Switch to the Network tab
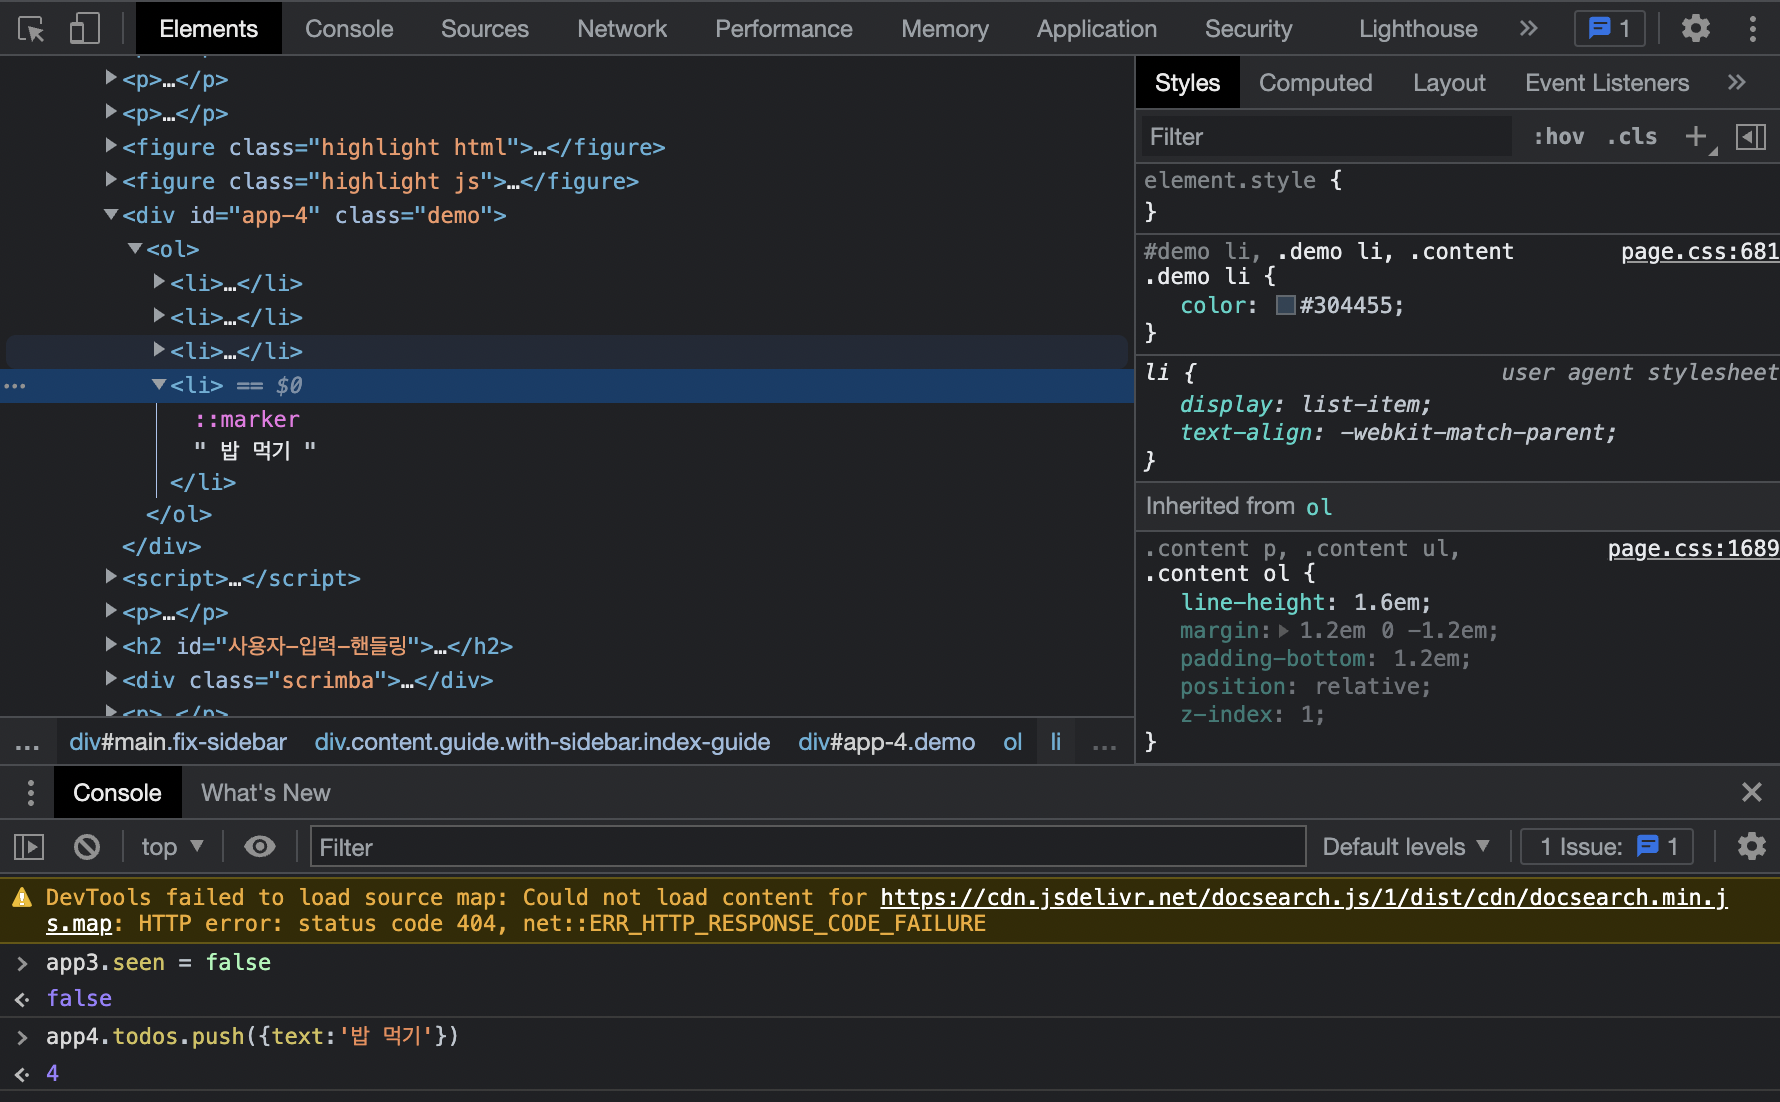 click(622, 29)
